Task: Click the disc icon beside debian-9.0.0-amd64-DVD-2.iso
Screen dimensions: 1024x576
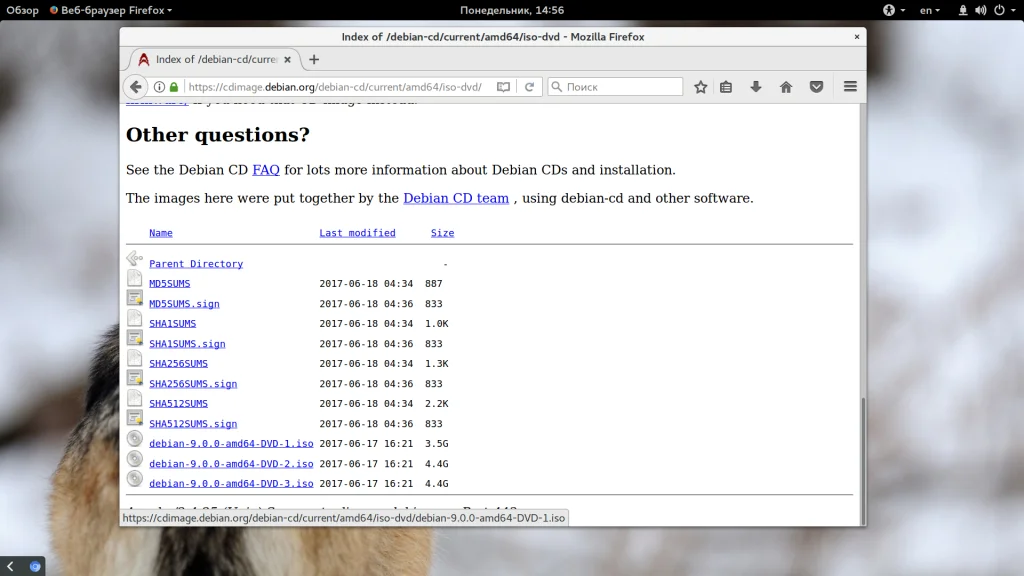Action: pos(135,459)
